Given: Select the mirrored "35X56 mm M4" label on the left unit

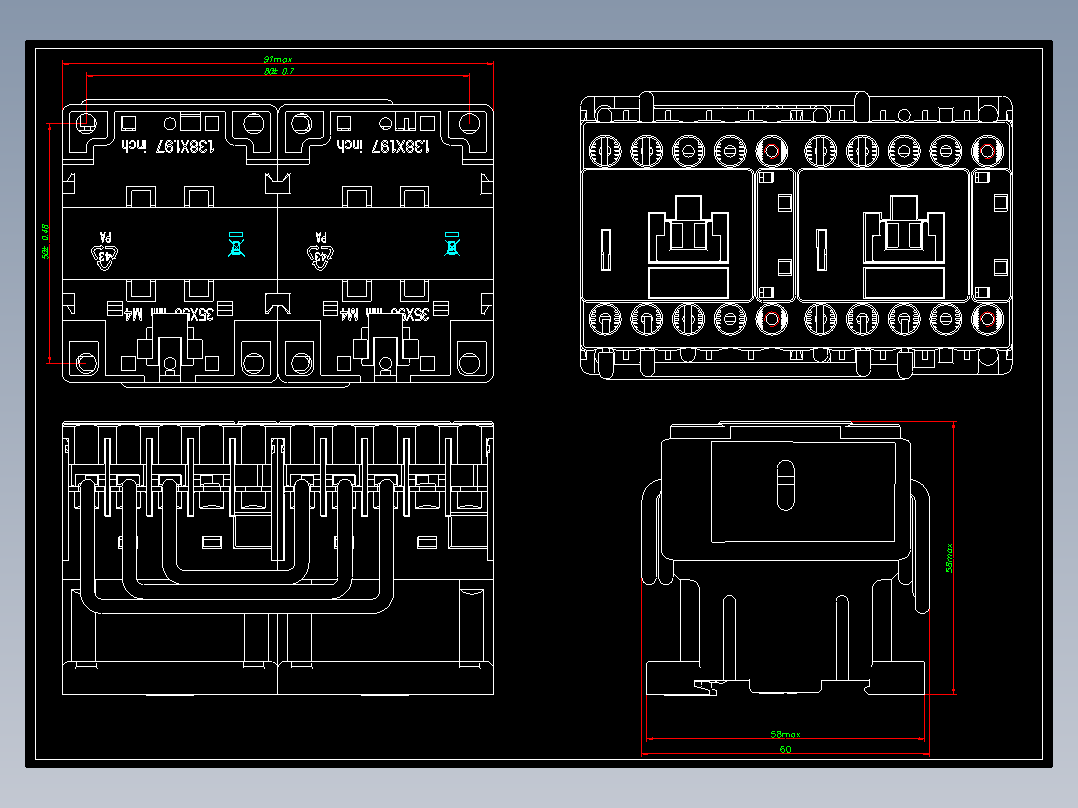Looking at the screenshot, I should click(x=168, y=314).
